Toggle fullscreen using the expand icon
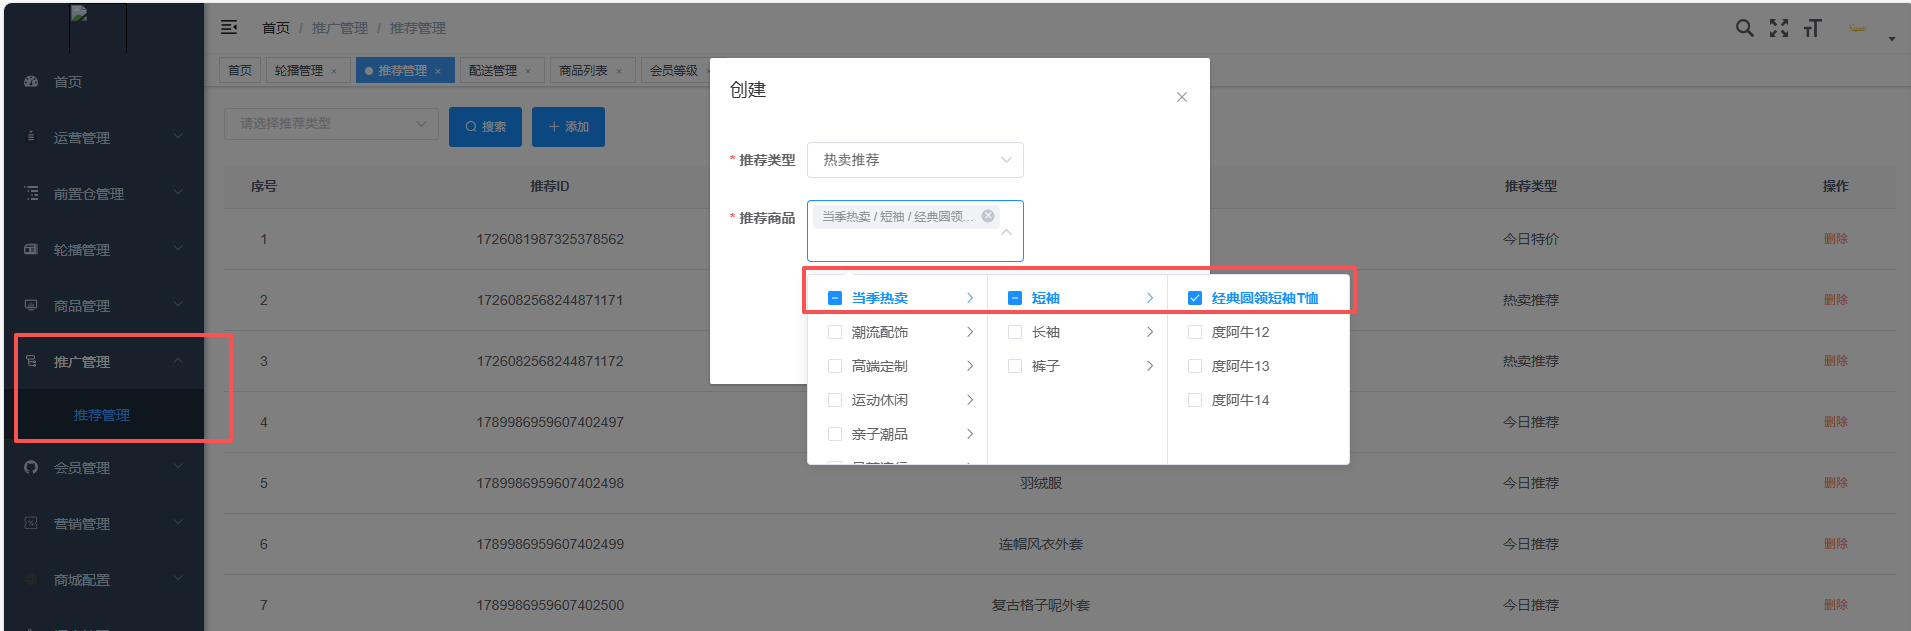Screen dimensions: 1911x631 (x=1778, y=28)
